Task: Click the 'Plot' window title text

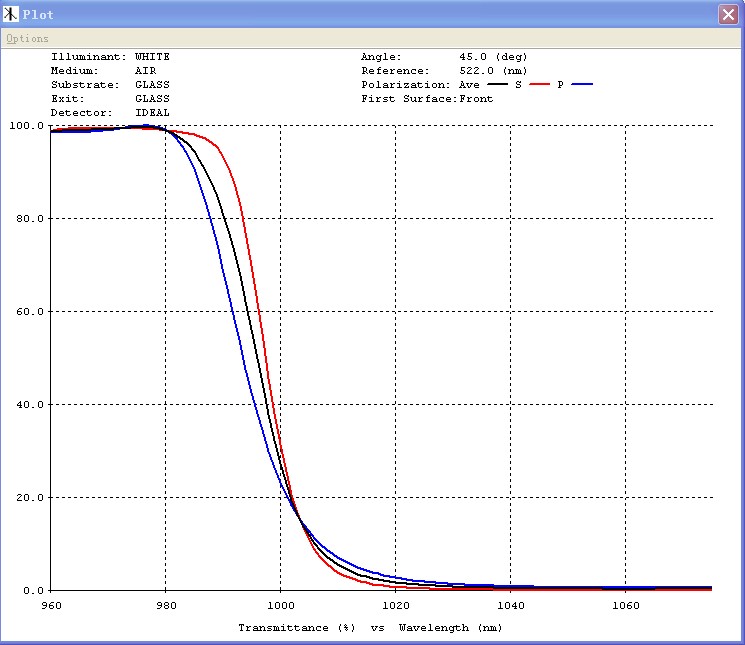Action: coord(38,15)
